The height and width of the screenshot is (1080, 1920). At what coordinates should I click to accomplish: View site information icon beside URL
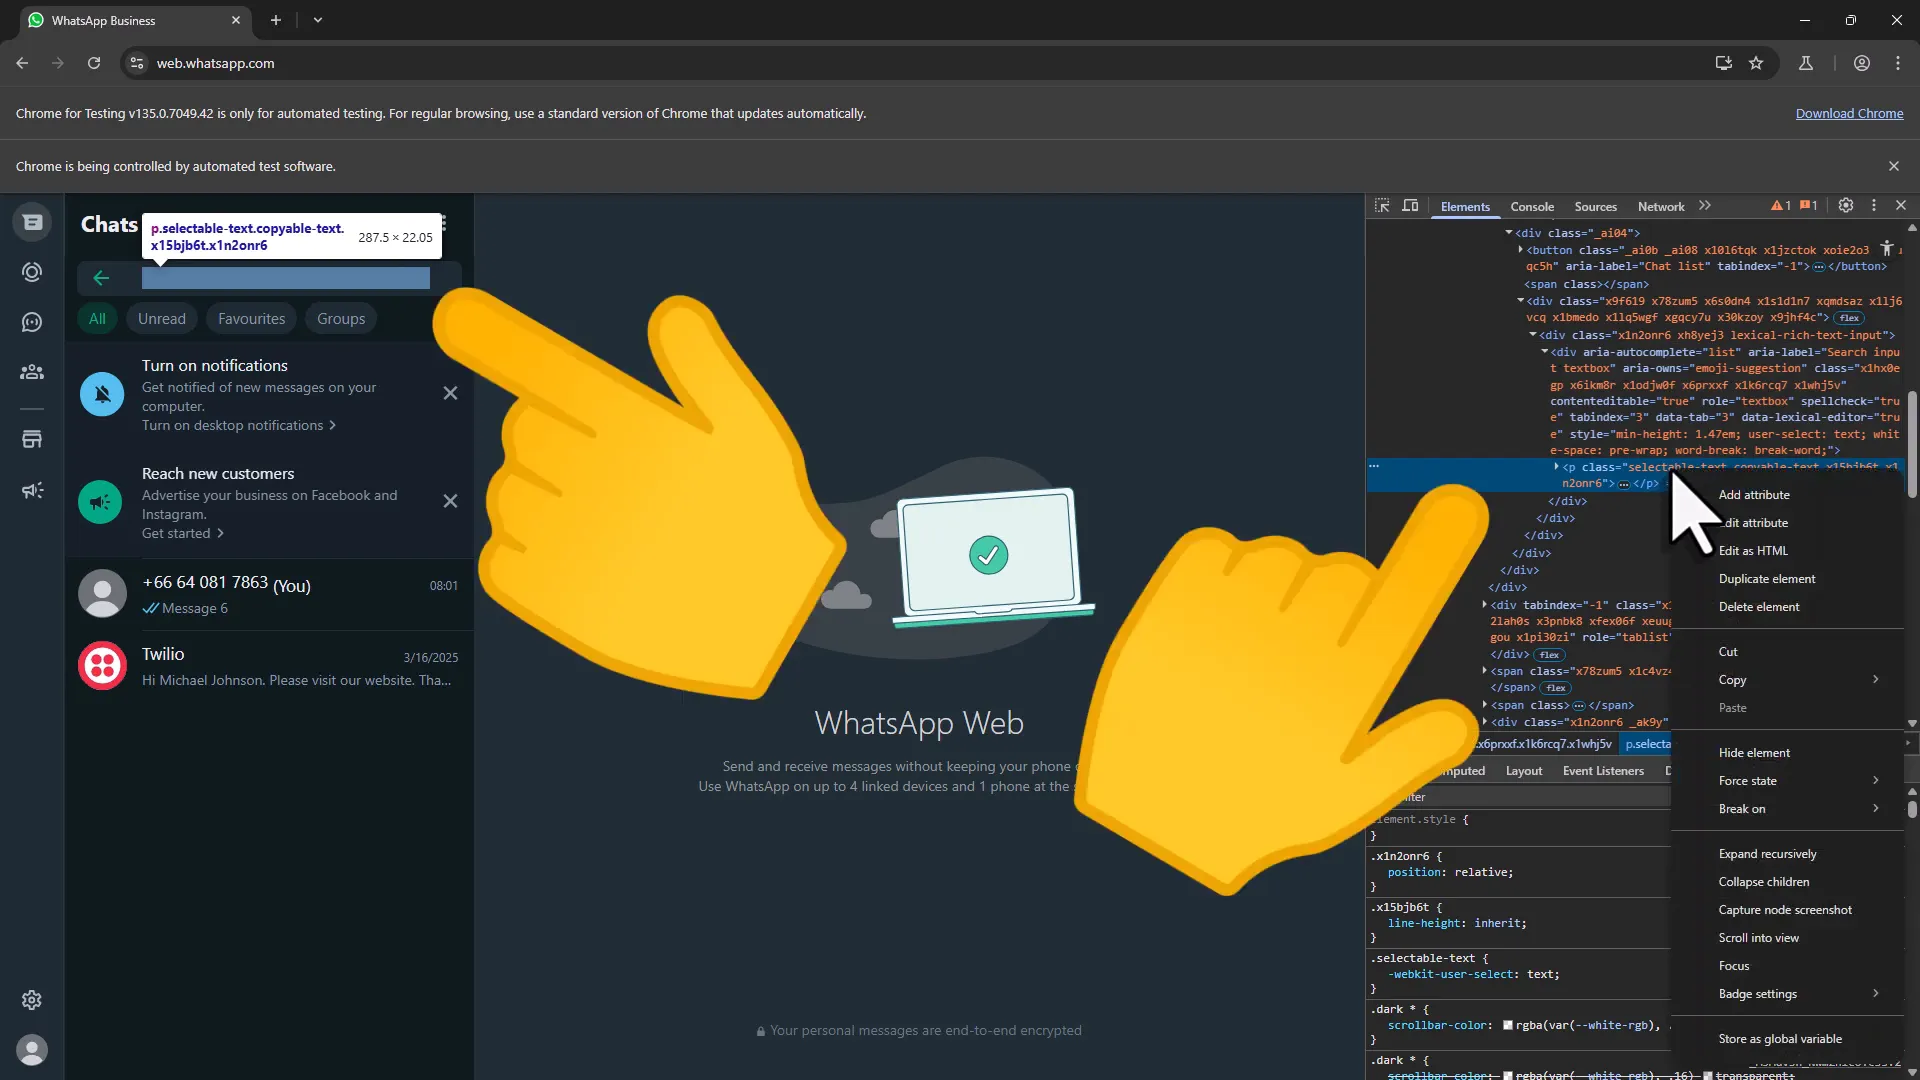[137, 63]
